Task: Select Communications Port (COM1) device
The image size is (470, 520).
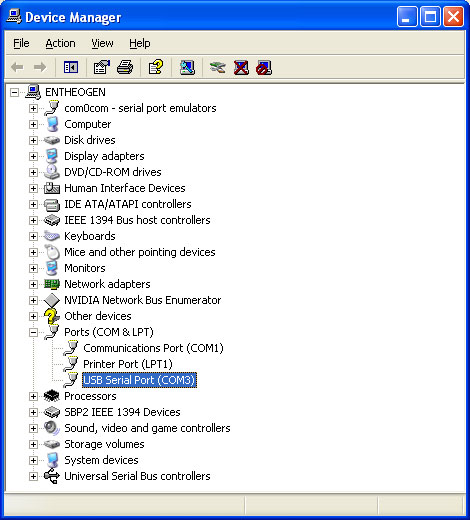Action: coord(153,348)
